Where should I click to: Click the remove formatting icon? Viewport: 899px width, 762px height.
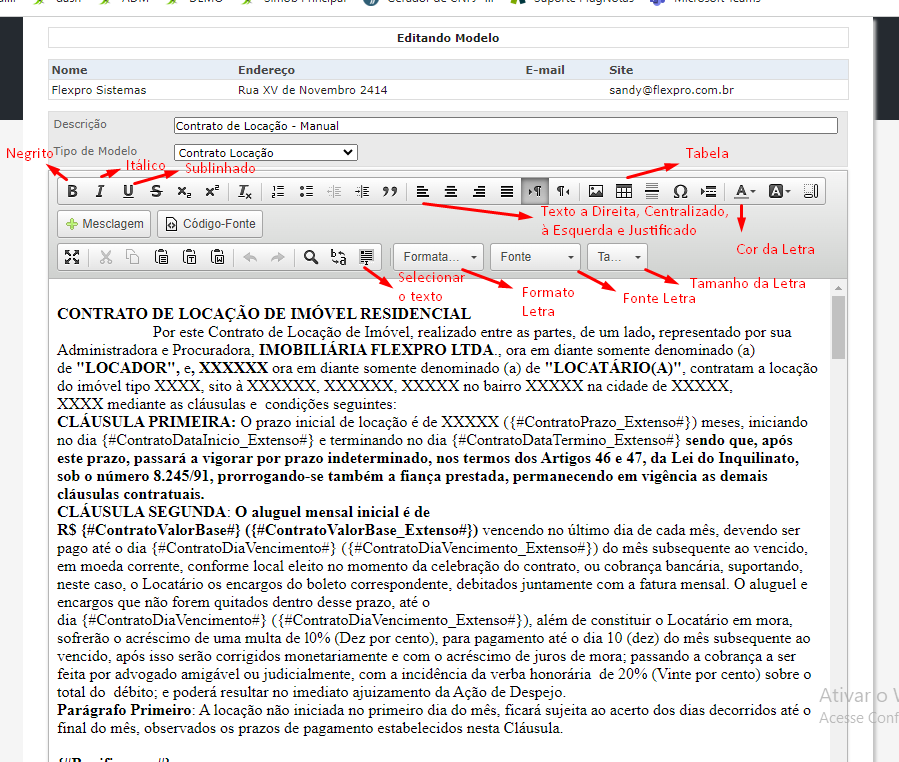(x=245, y=192)
